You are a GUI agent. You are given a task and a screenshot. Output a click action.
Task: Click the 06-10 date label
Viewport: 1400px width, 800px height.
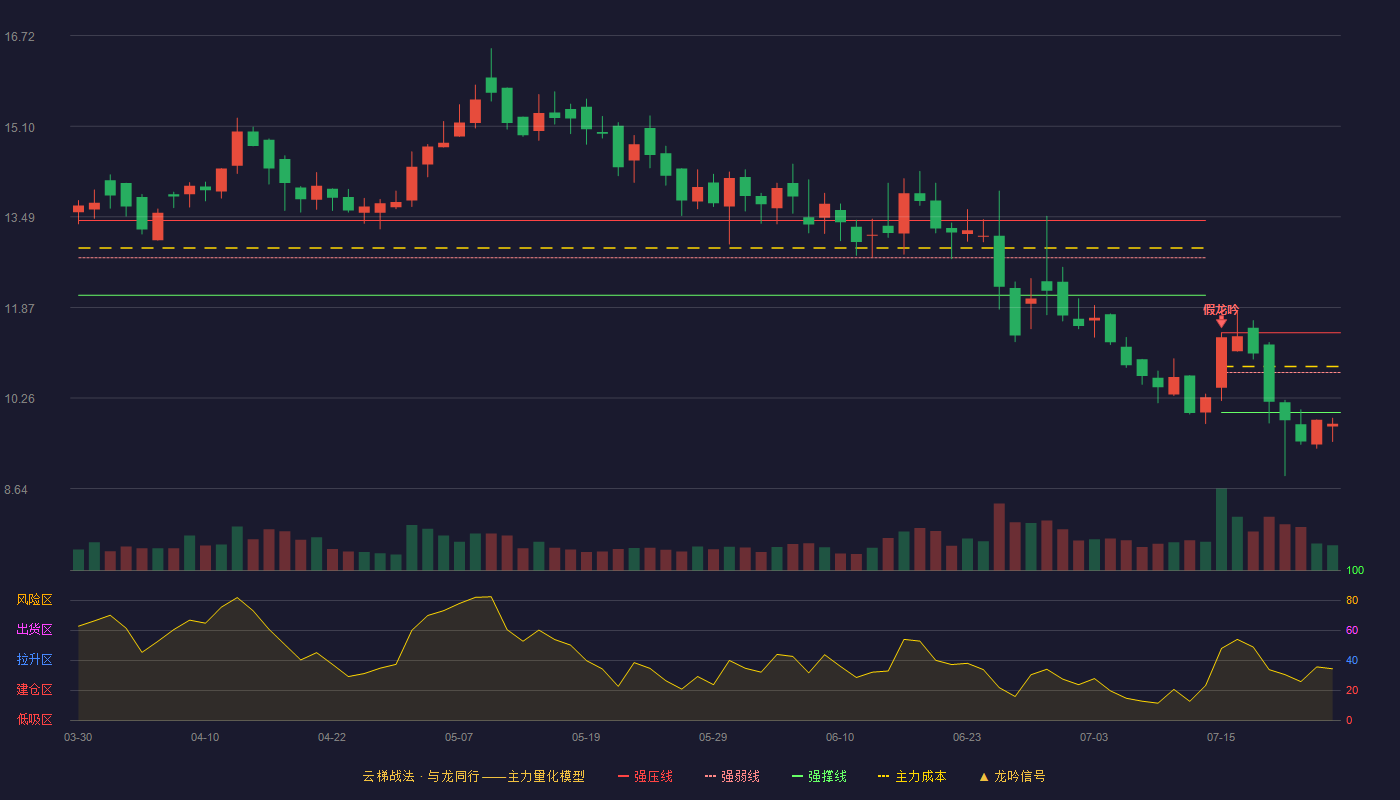click(840, 737)
